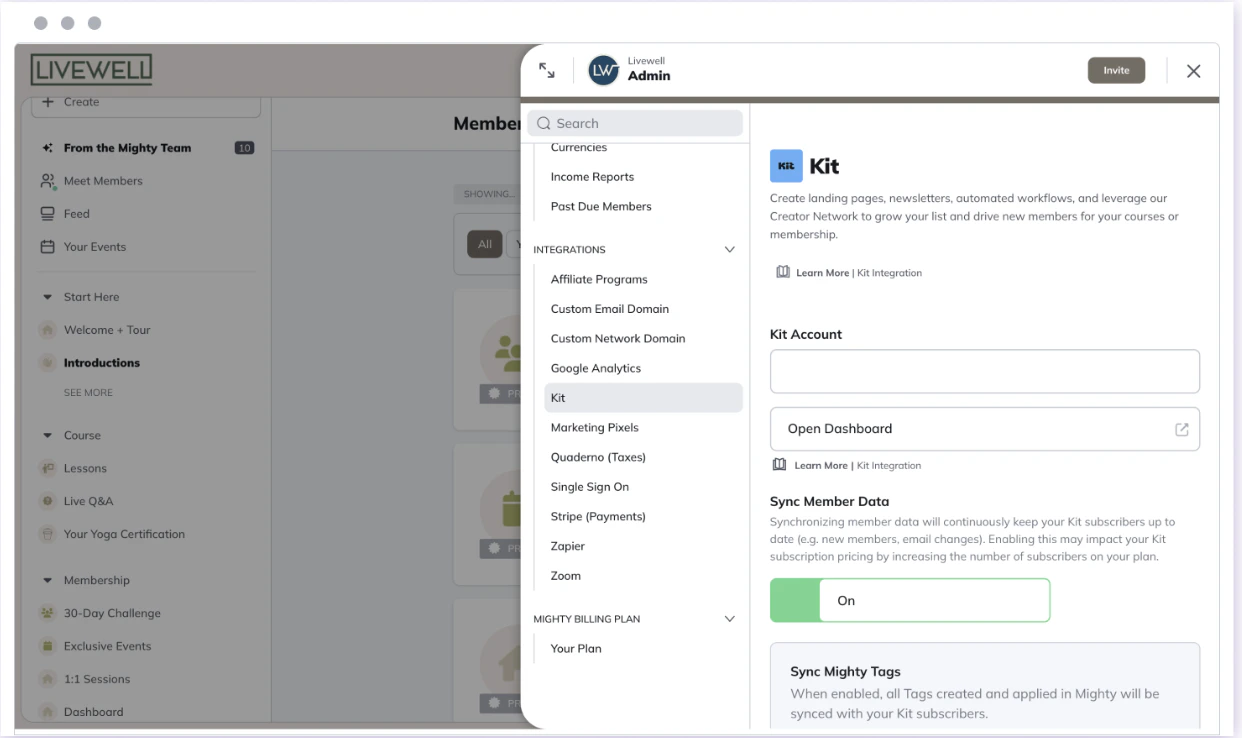
Task: Open Your Events in sidebar
Action: [95, 247]
